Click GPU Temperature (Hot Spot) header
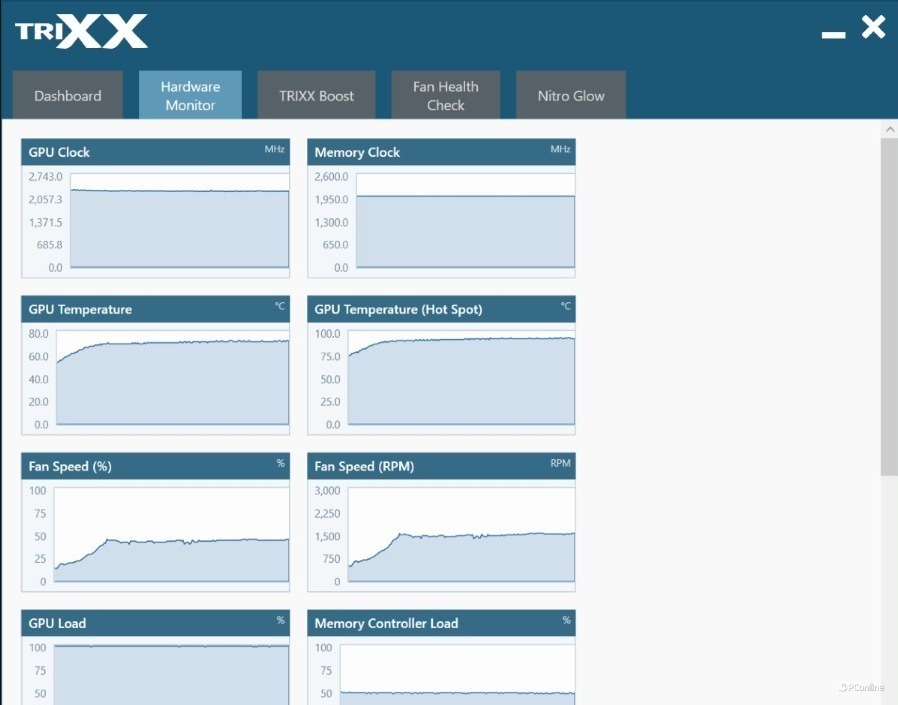 point(441,309)
